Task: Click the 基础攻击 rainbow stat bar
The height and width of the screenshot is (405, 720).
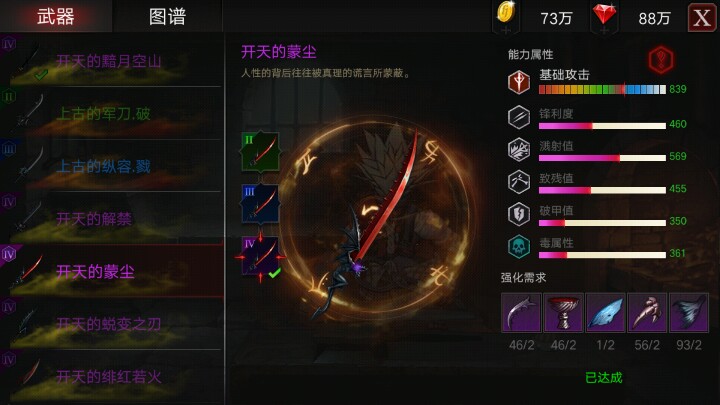Action: tap(602, 89)
